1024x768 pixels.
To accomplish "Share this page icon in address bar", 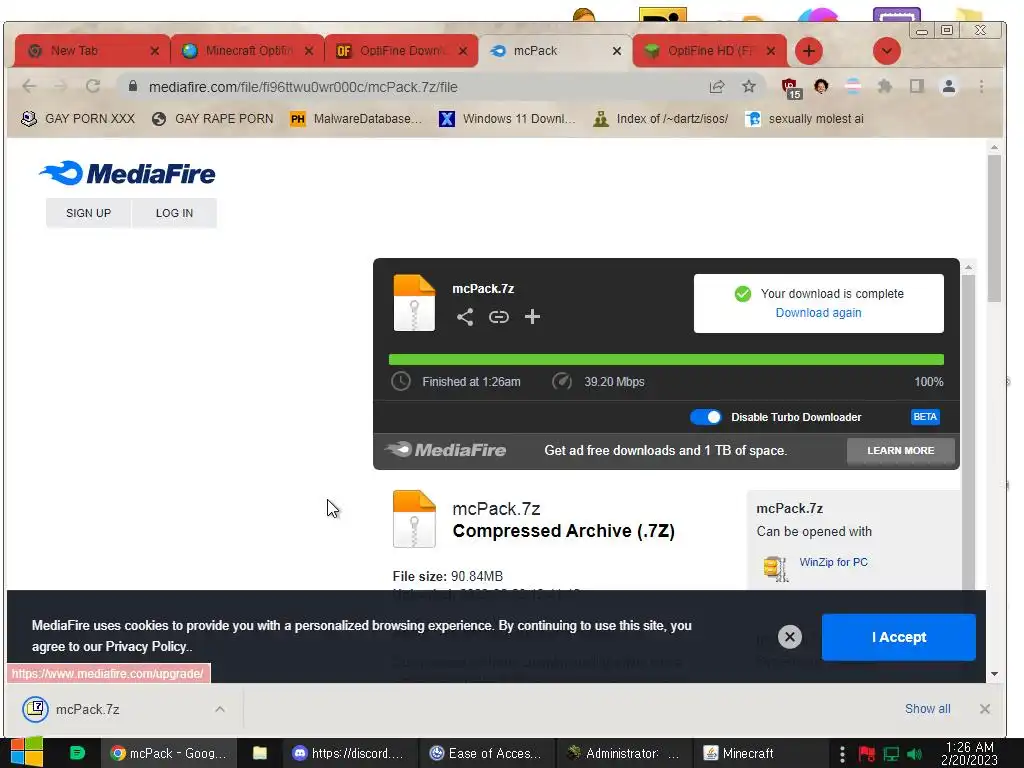I will pos(717,86).
